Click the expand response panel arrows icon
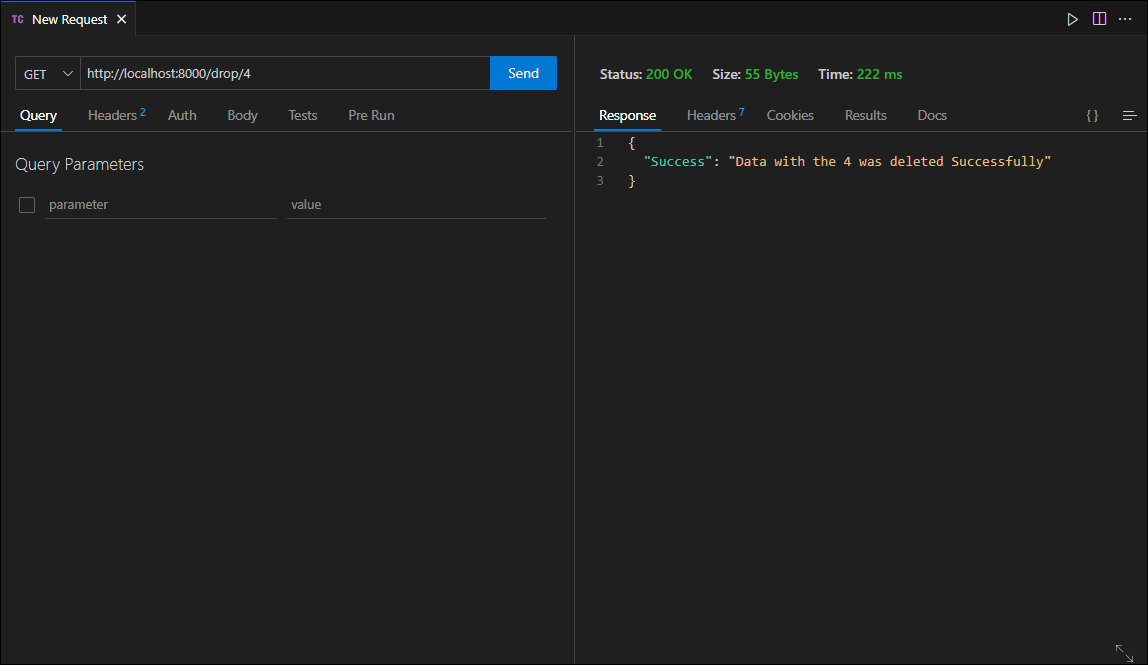 coord(1124,653)
